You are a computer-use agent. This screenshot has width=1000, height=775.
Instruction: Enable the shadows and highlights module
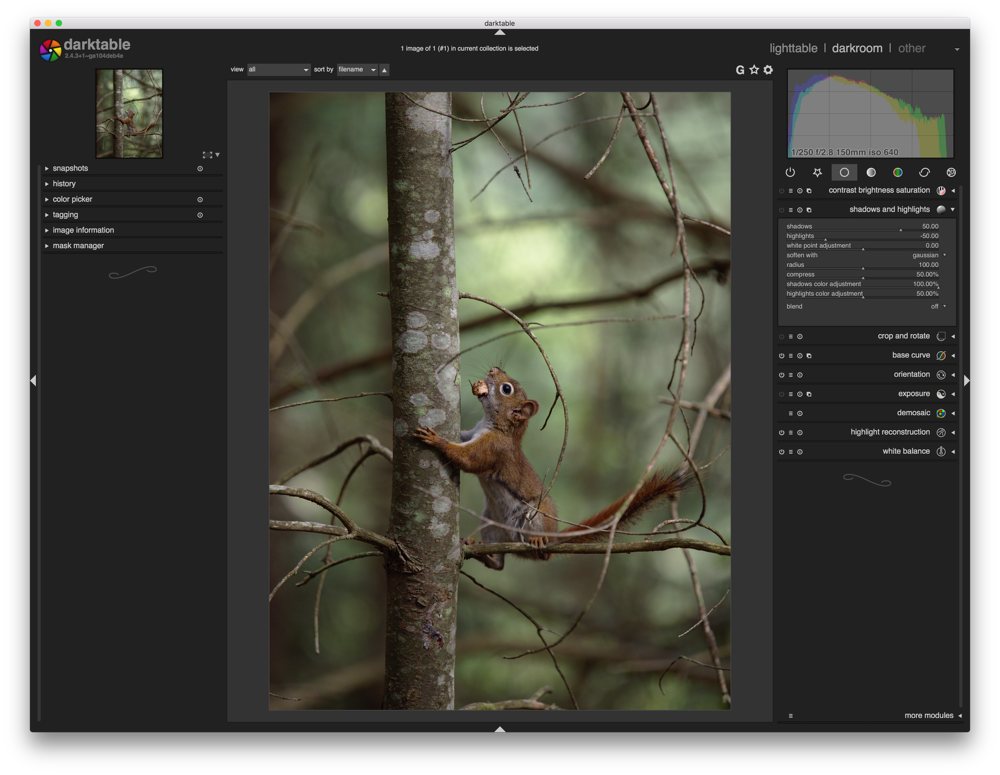click(x=782, y=210)
